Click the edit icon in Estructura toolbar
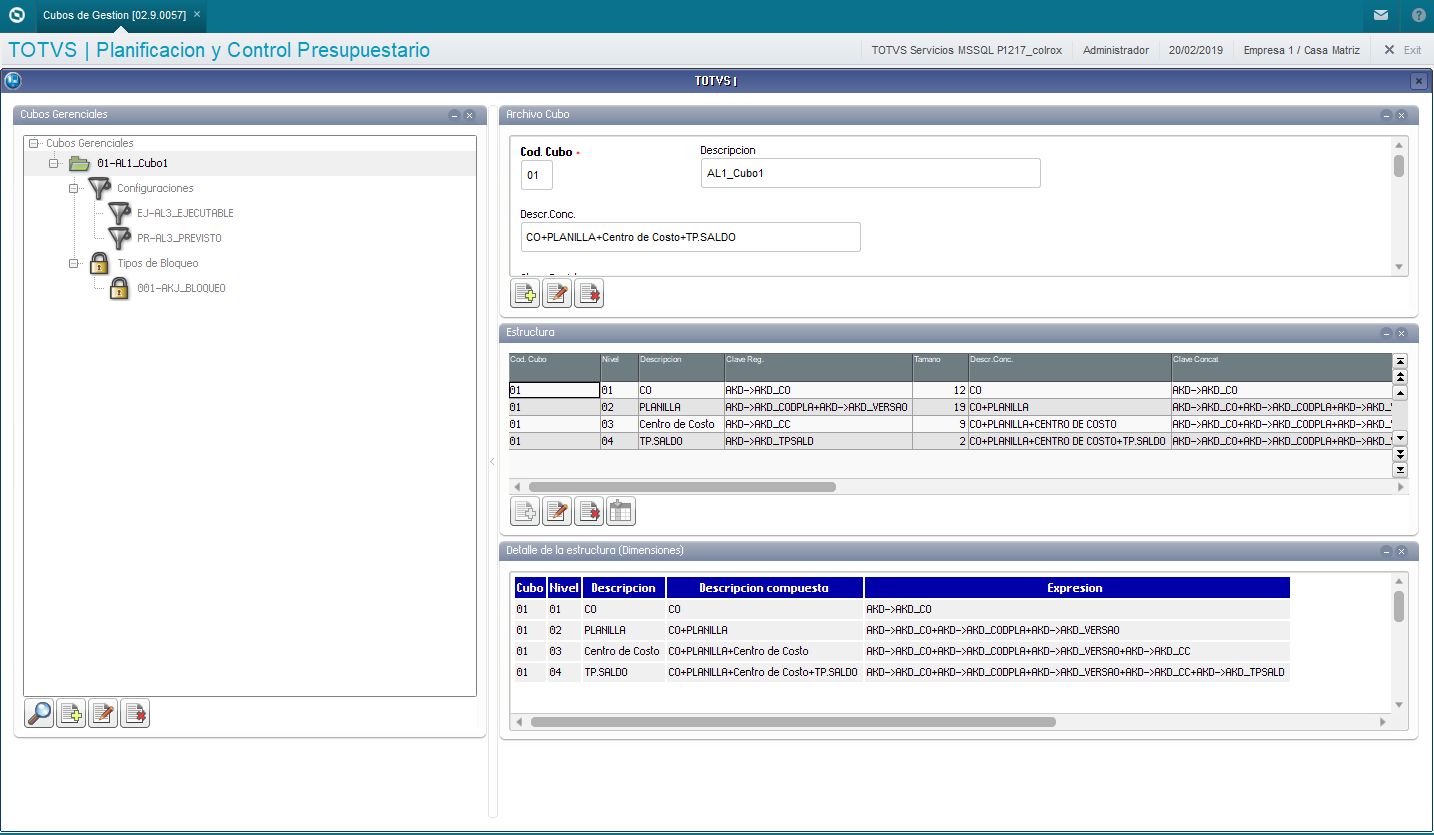1434x835 pixels. point(557,512)
